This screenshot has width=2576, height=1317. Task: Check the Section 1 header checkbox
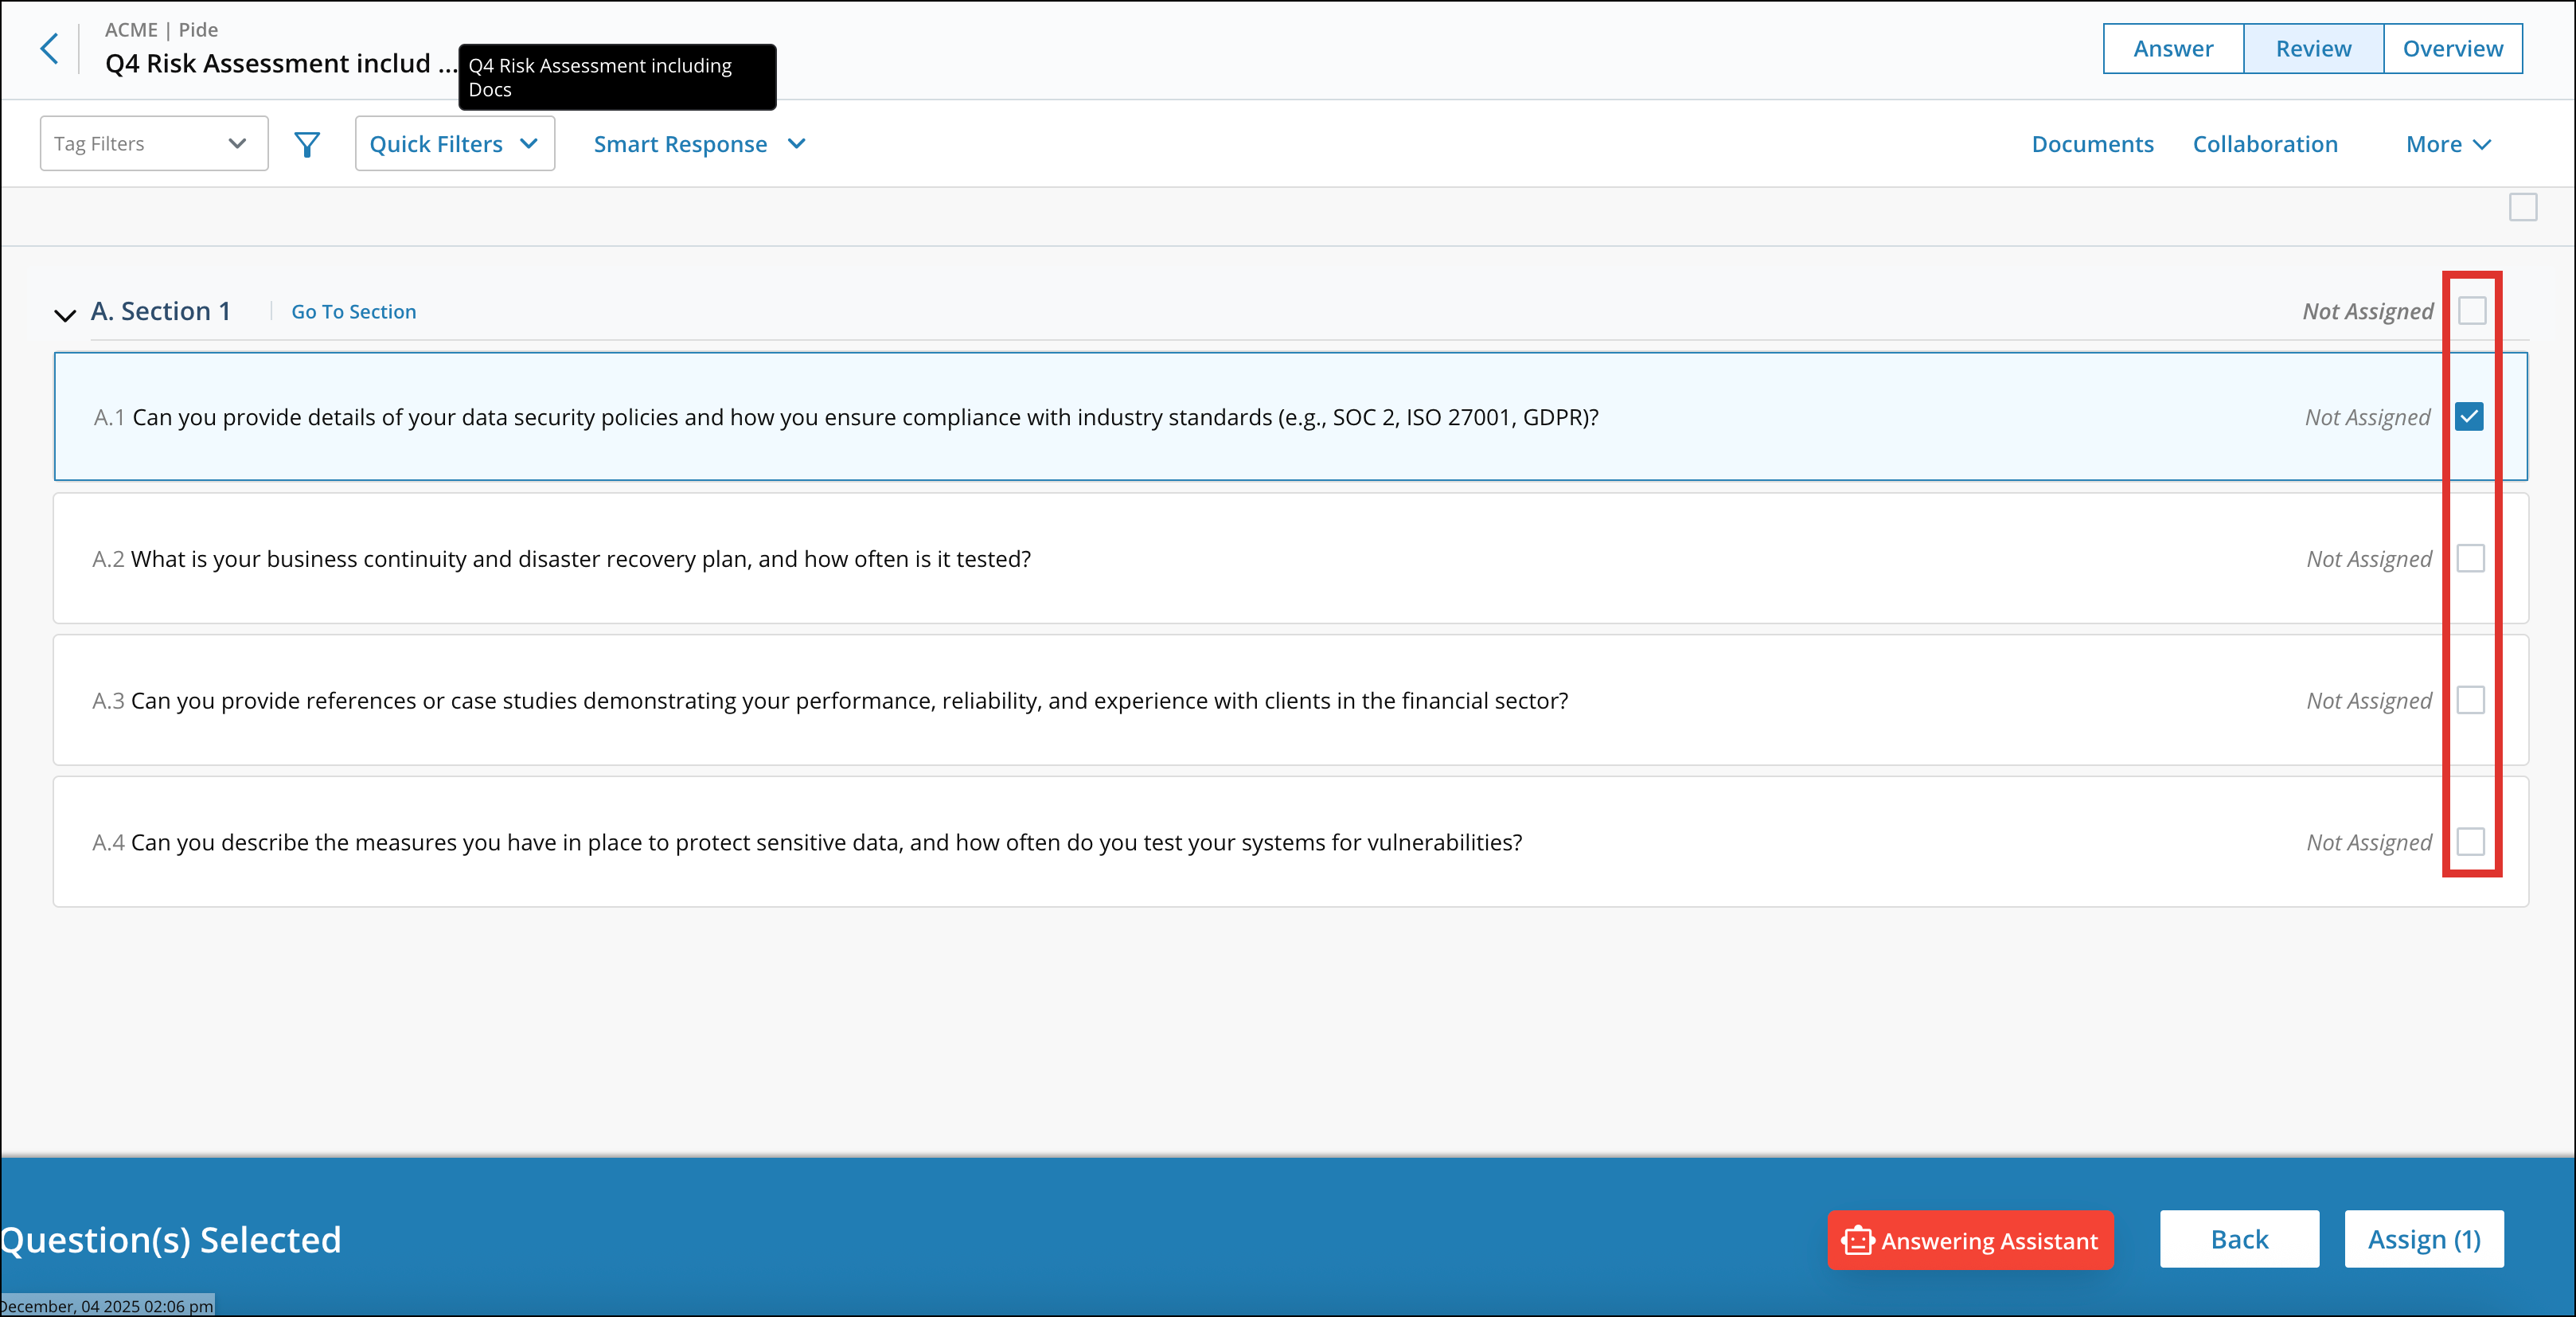tap(2472, 311)
